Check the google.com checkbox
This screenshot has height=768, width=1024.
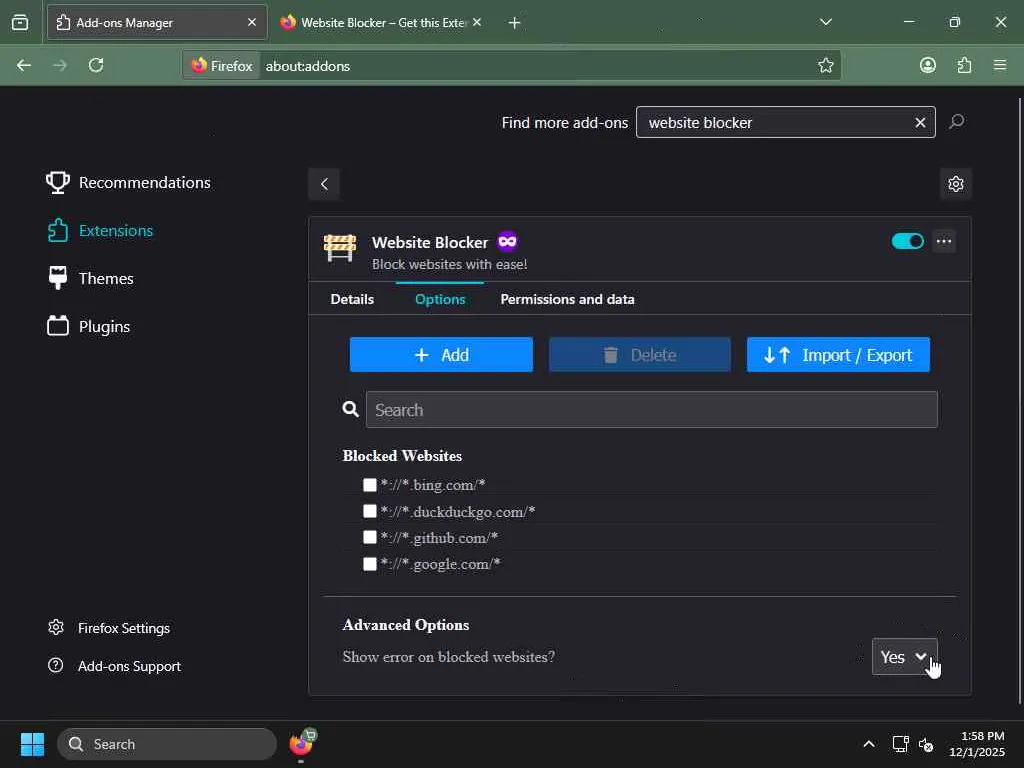370,564
